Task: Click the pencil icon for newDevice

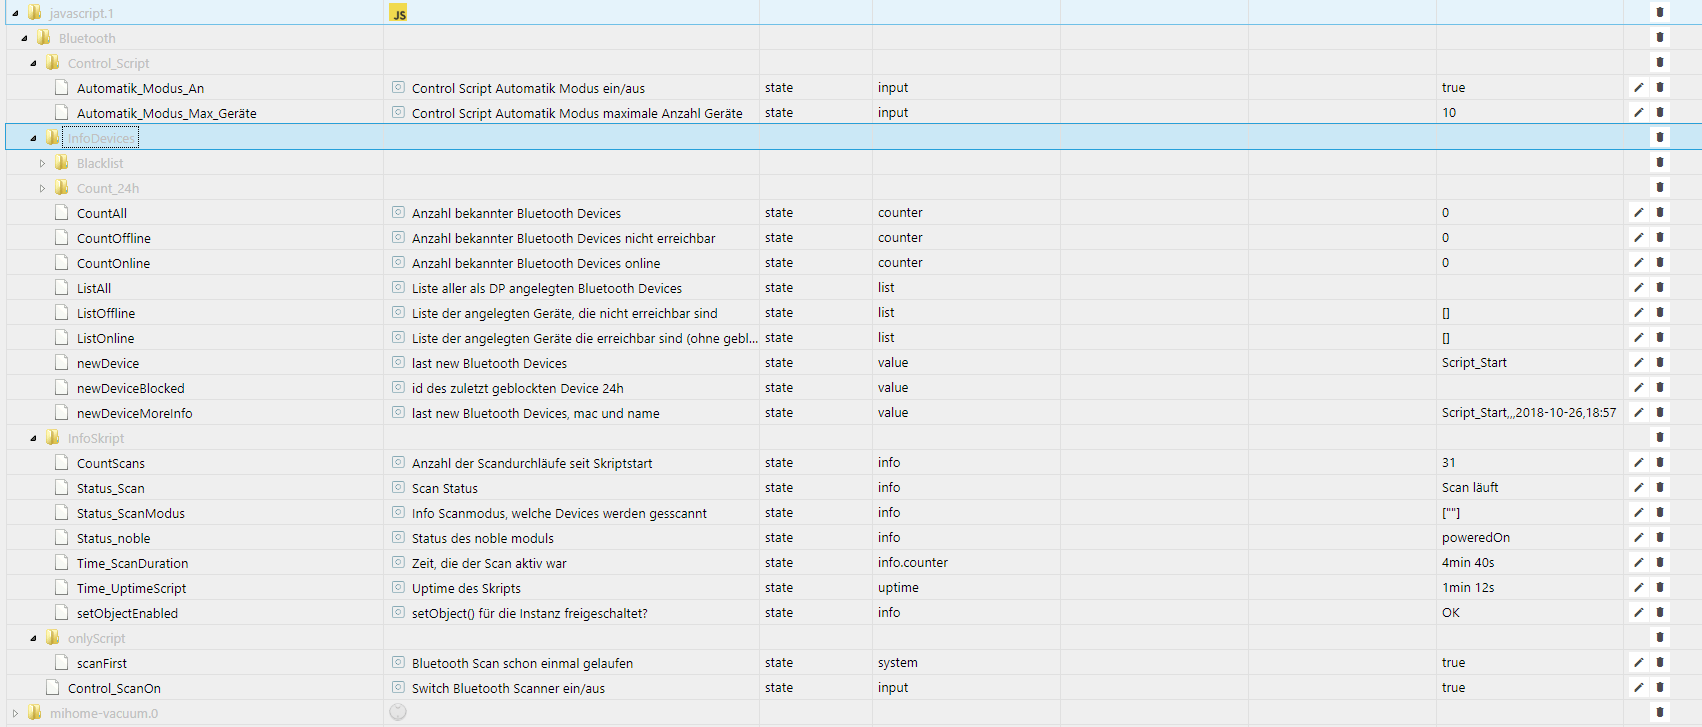Action: tap(1638, 363)
